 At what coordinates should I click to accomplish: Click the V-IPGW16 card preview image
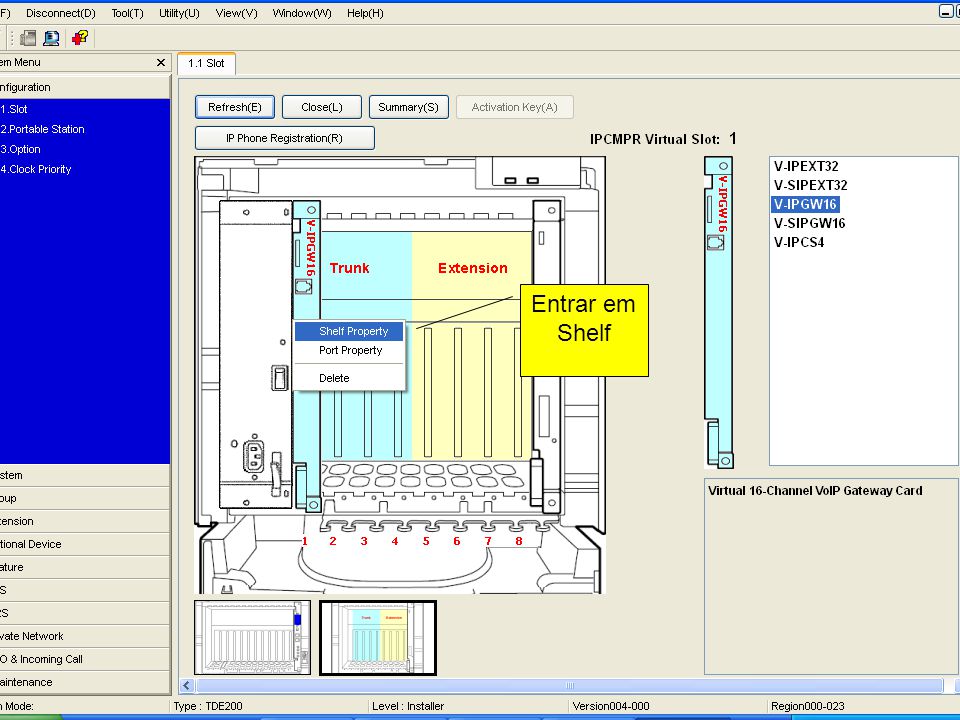click(x=719, y=312)
